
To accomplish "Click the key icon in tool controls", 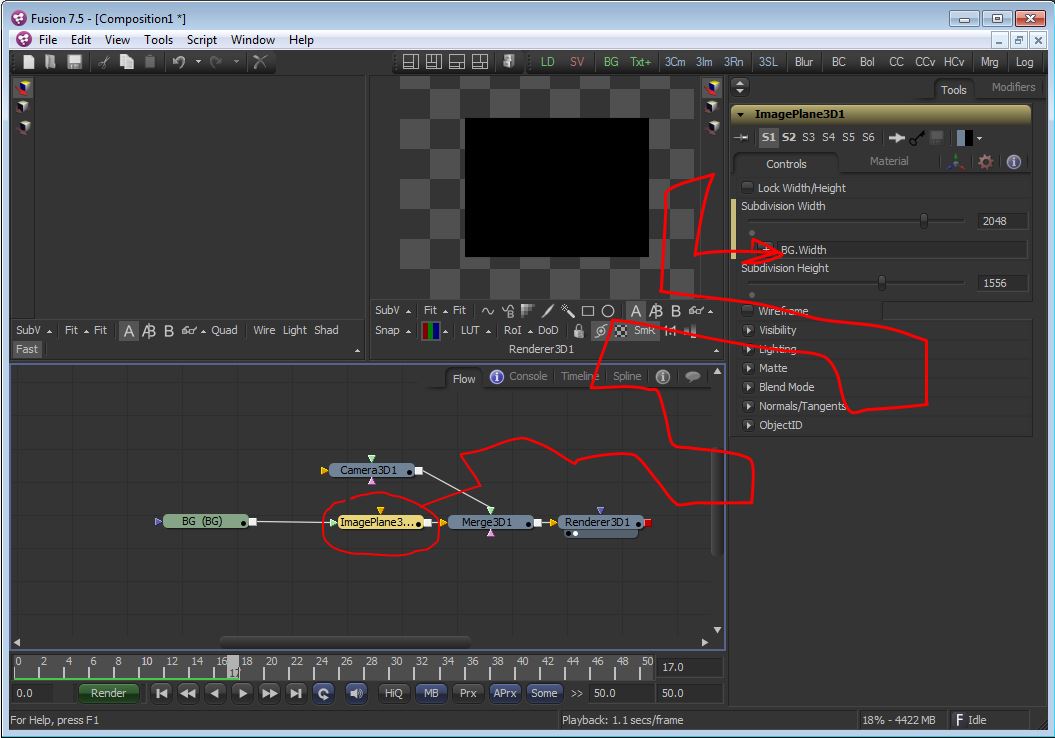I will click(x=916, y=138).
